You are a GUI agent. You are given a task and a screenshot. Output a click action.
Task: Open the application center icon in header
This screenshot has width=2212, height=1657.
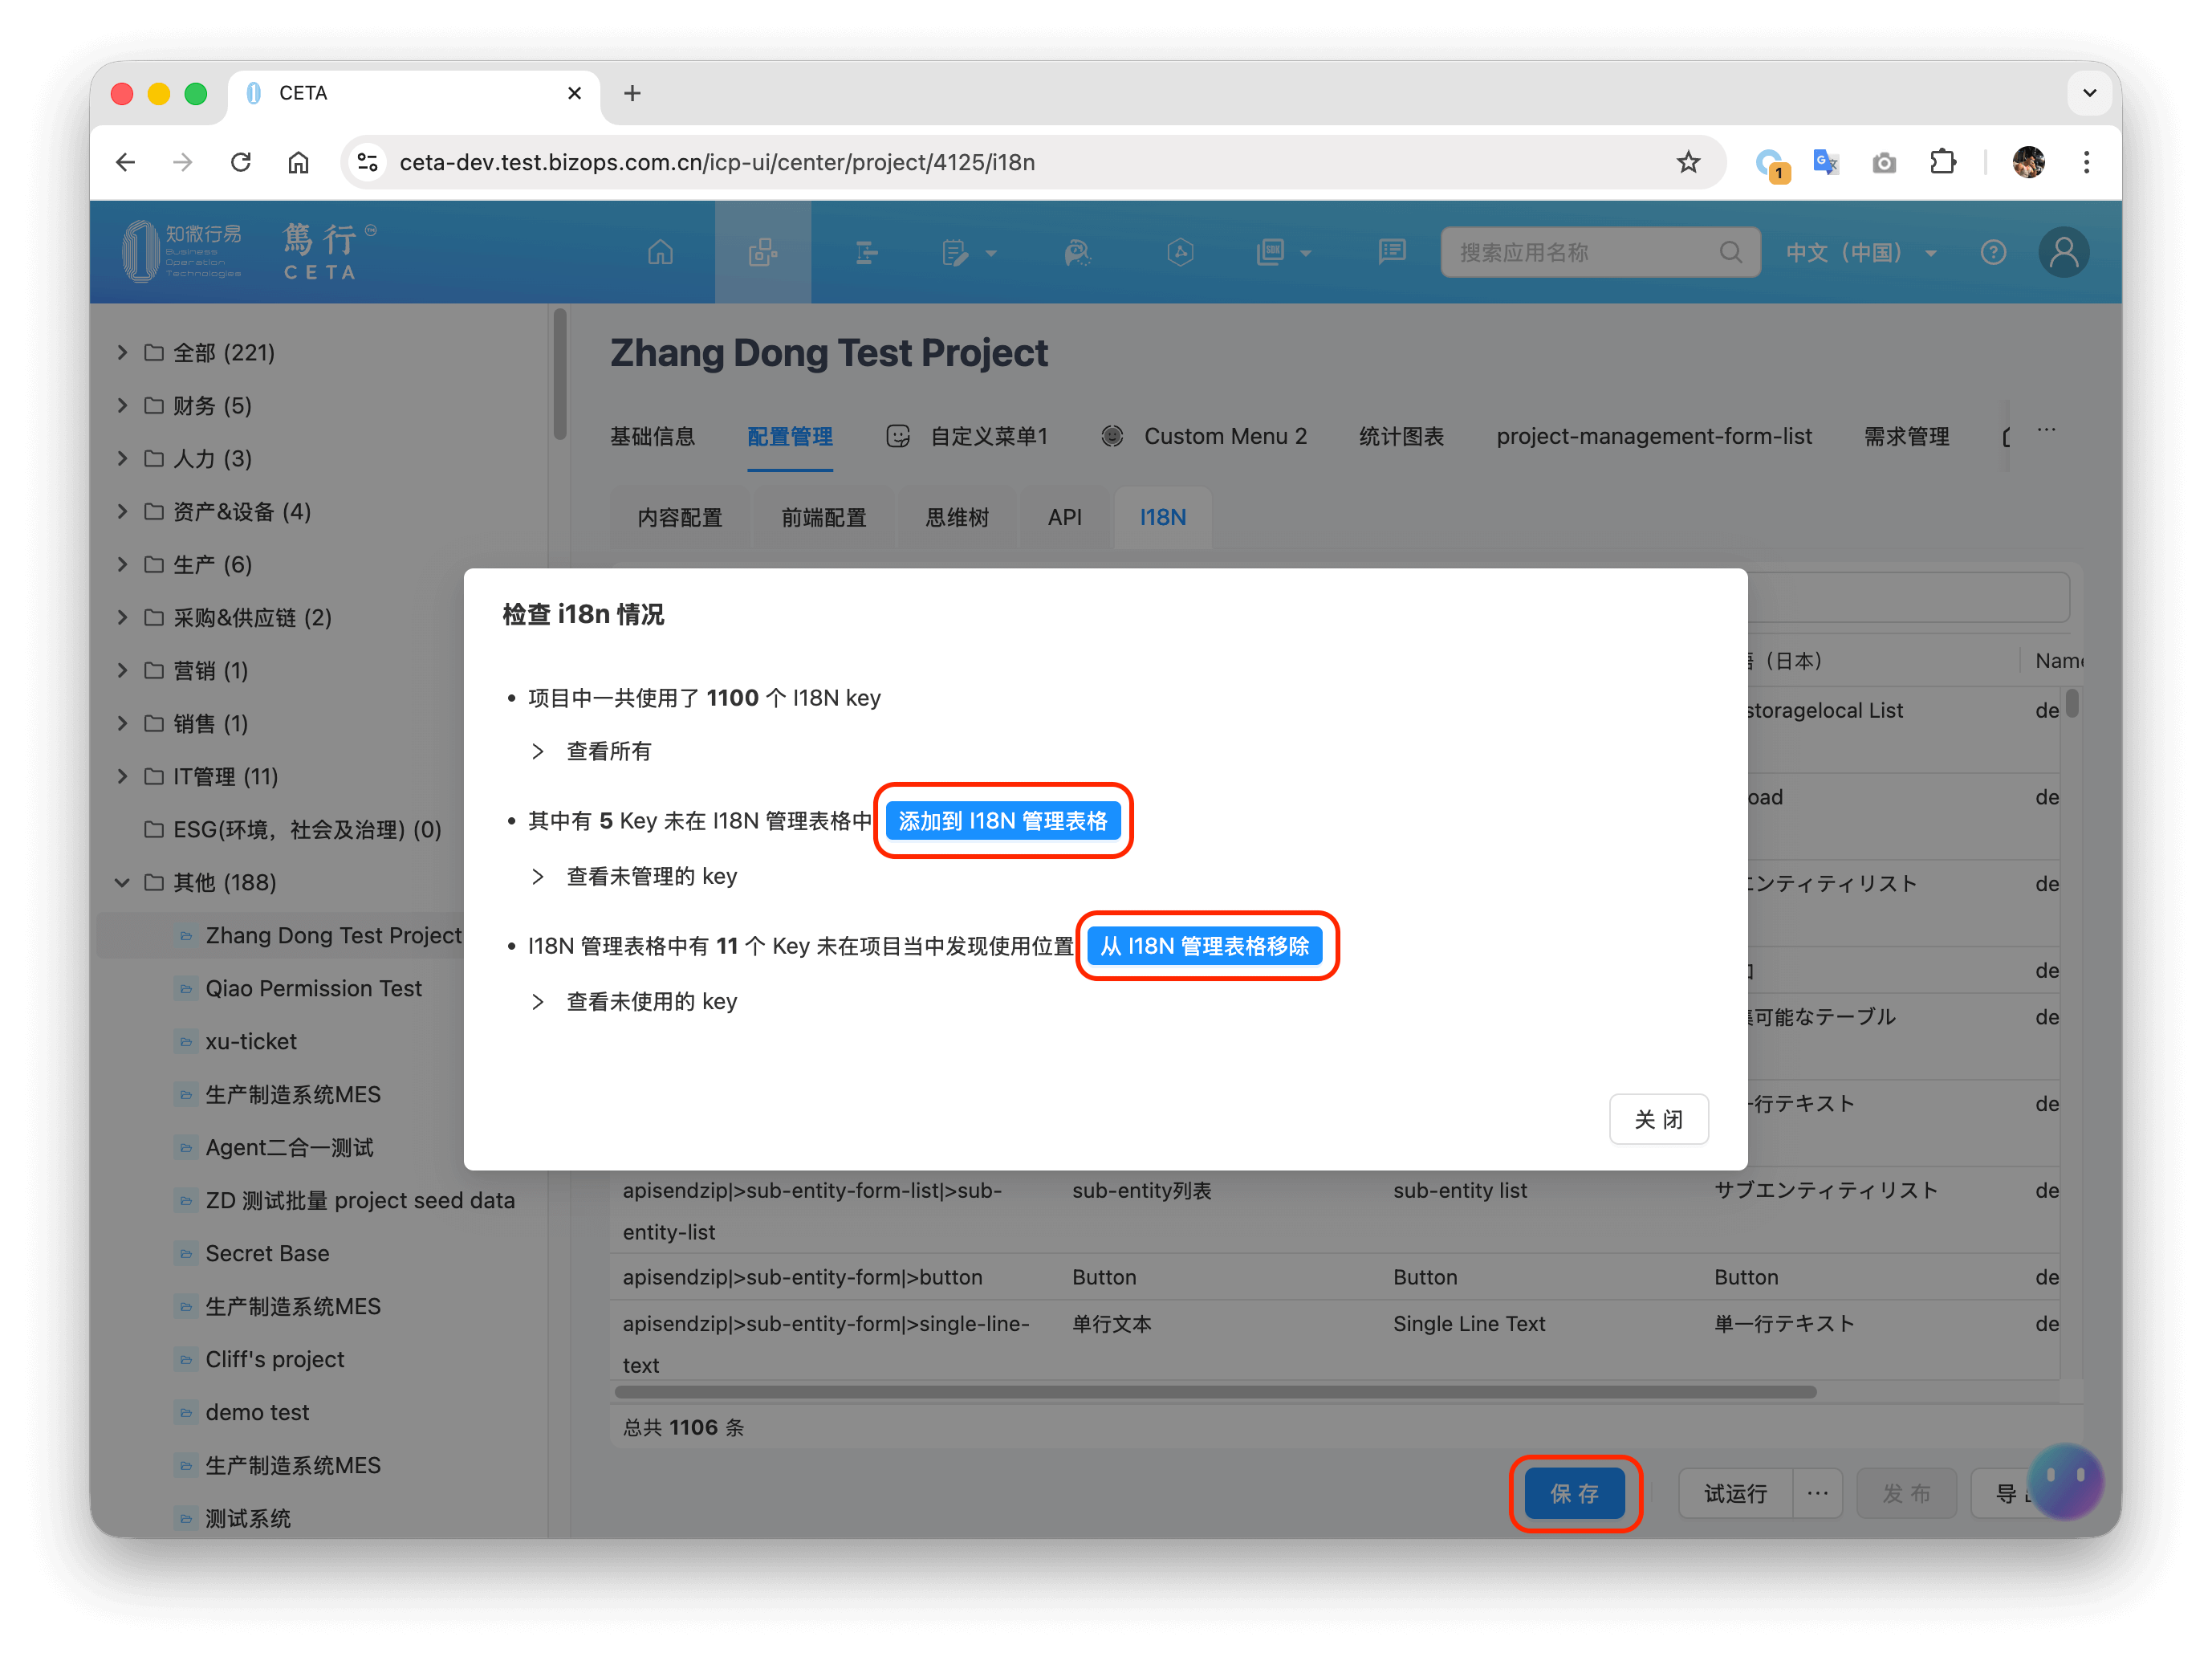pyautogui.click(x=763, y=252)
